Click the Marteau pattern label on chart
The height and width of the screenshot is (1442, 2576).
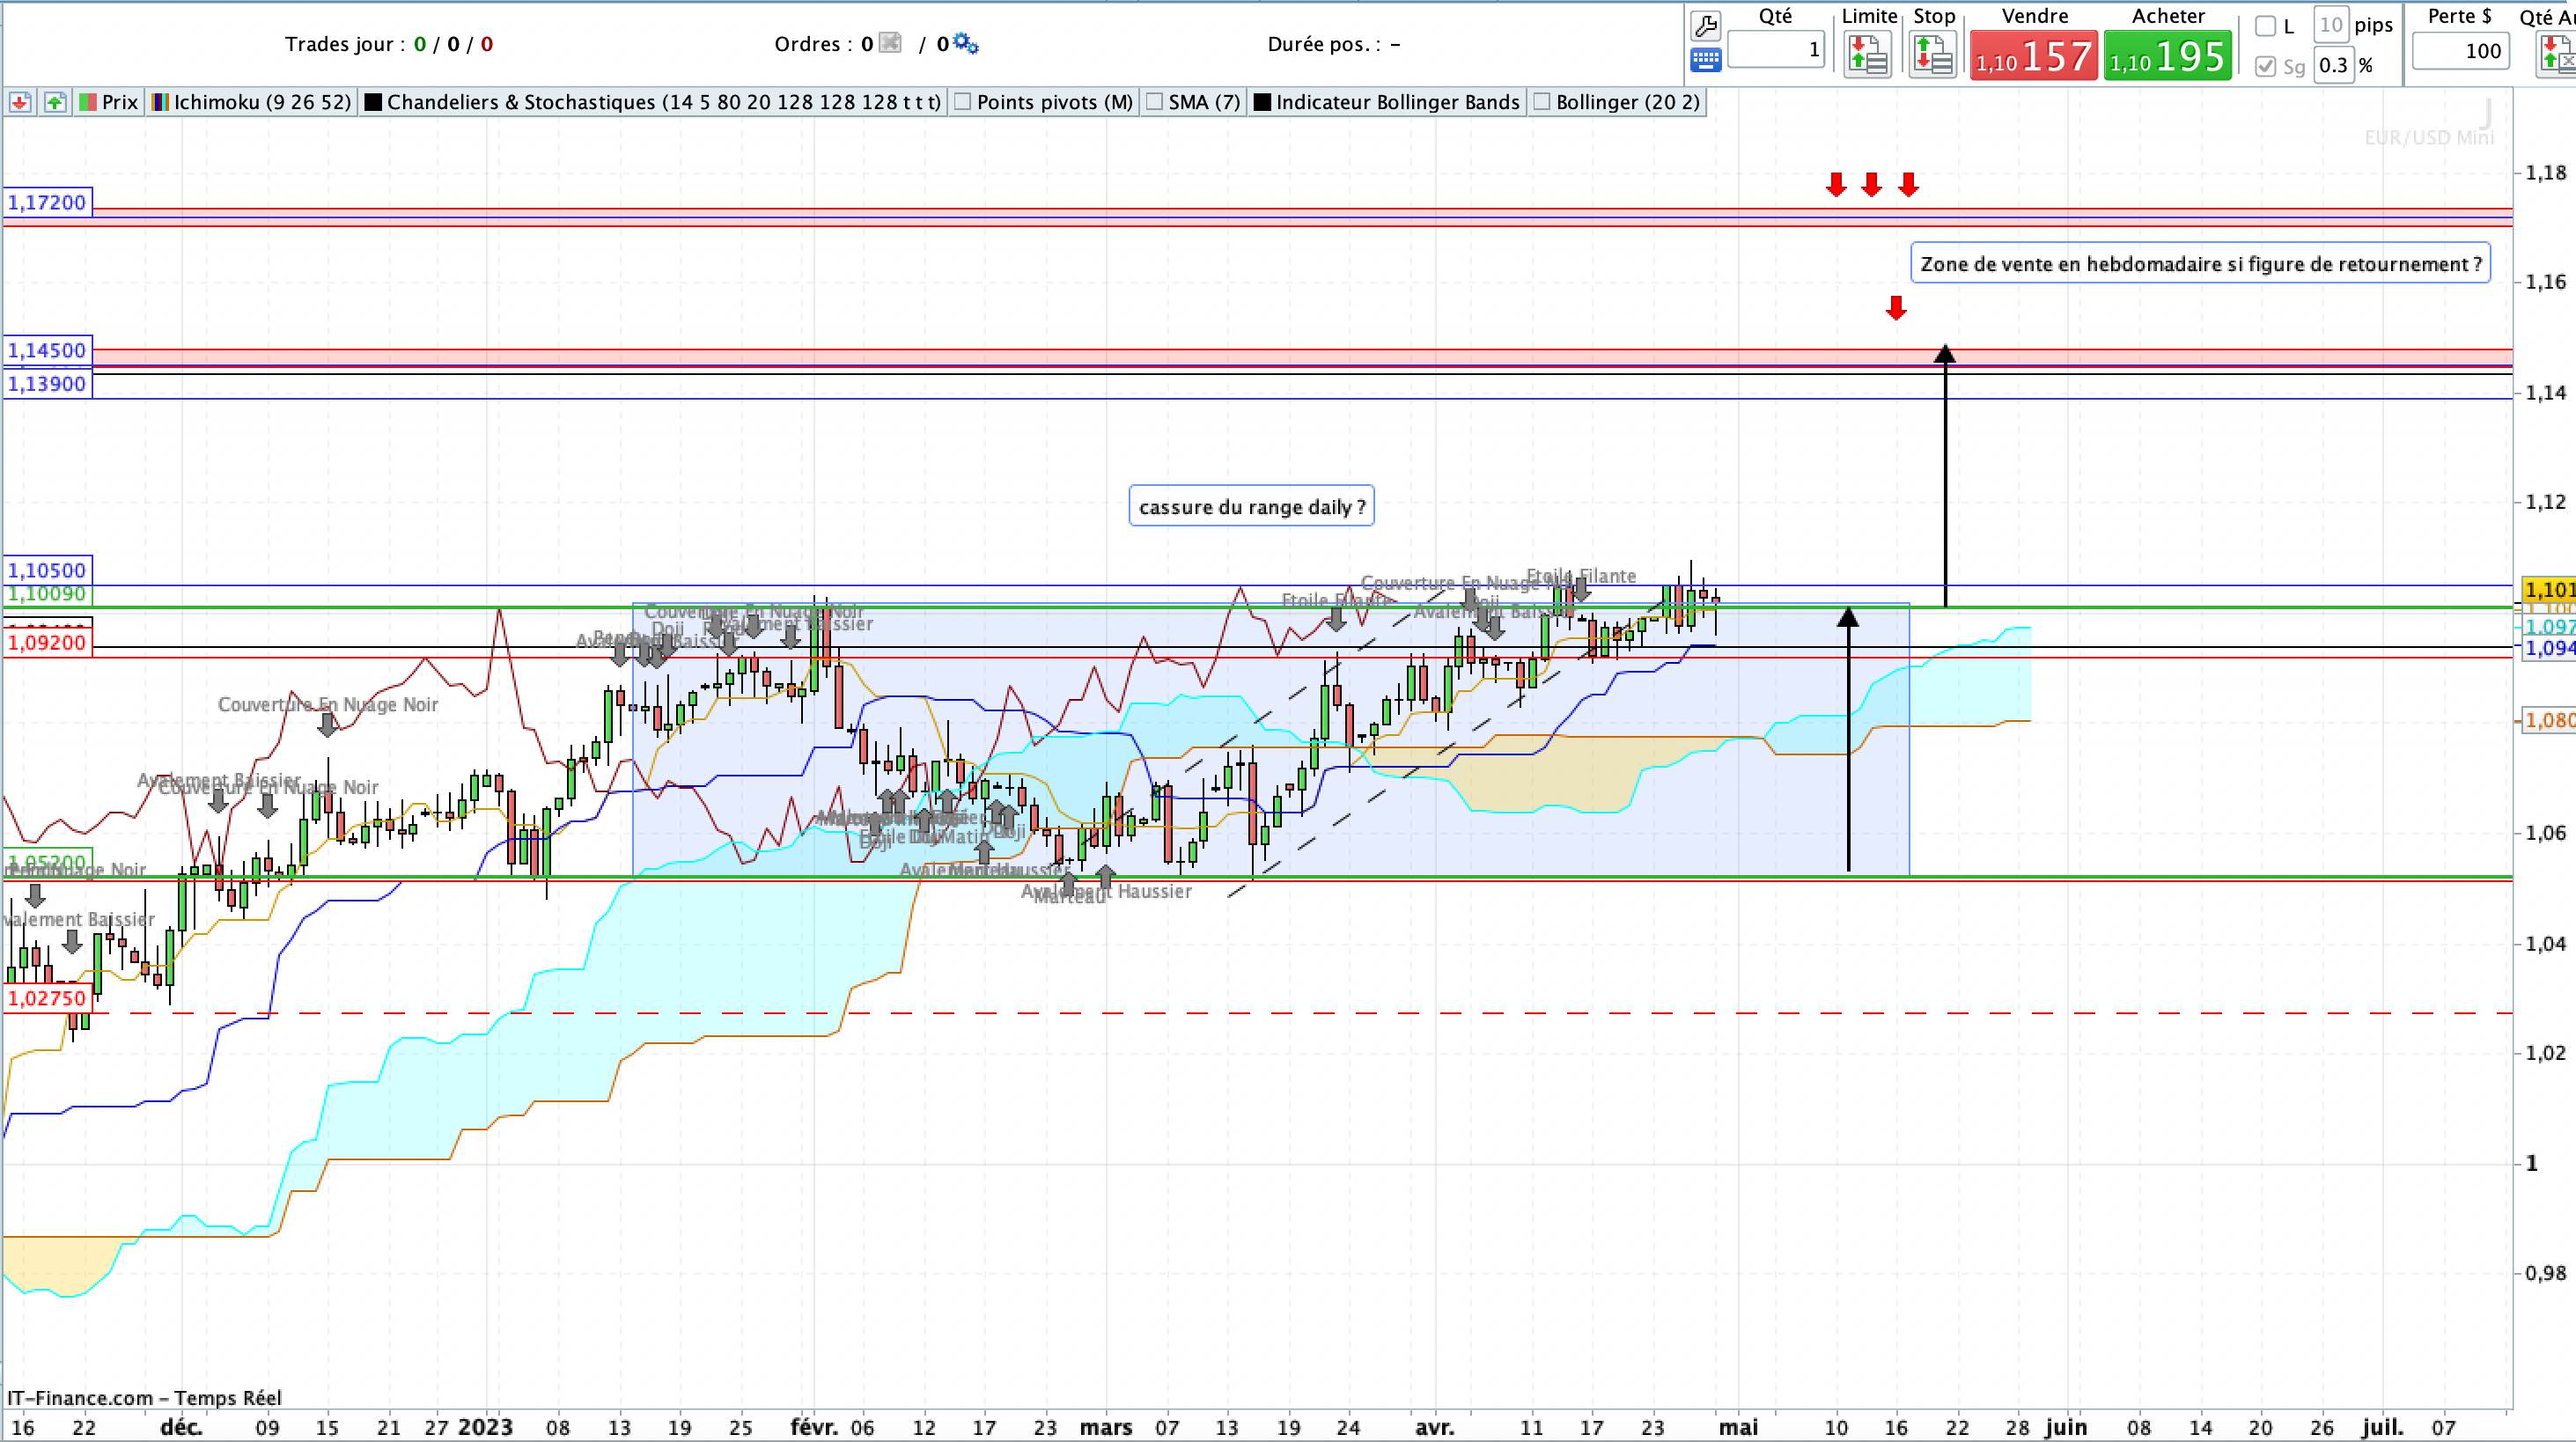tap(1070, 897)
